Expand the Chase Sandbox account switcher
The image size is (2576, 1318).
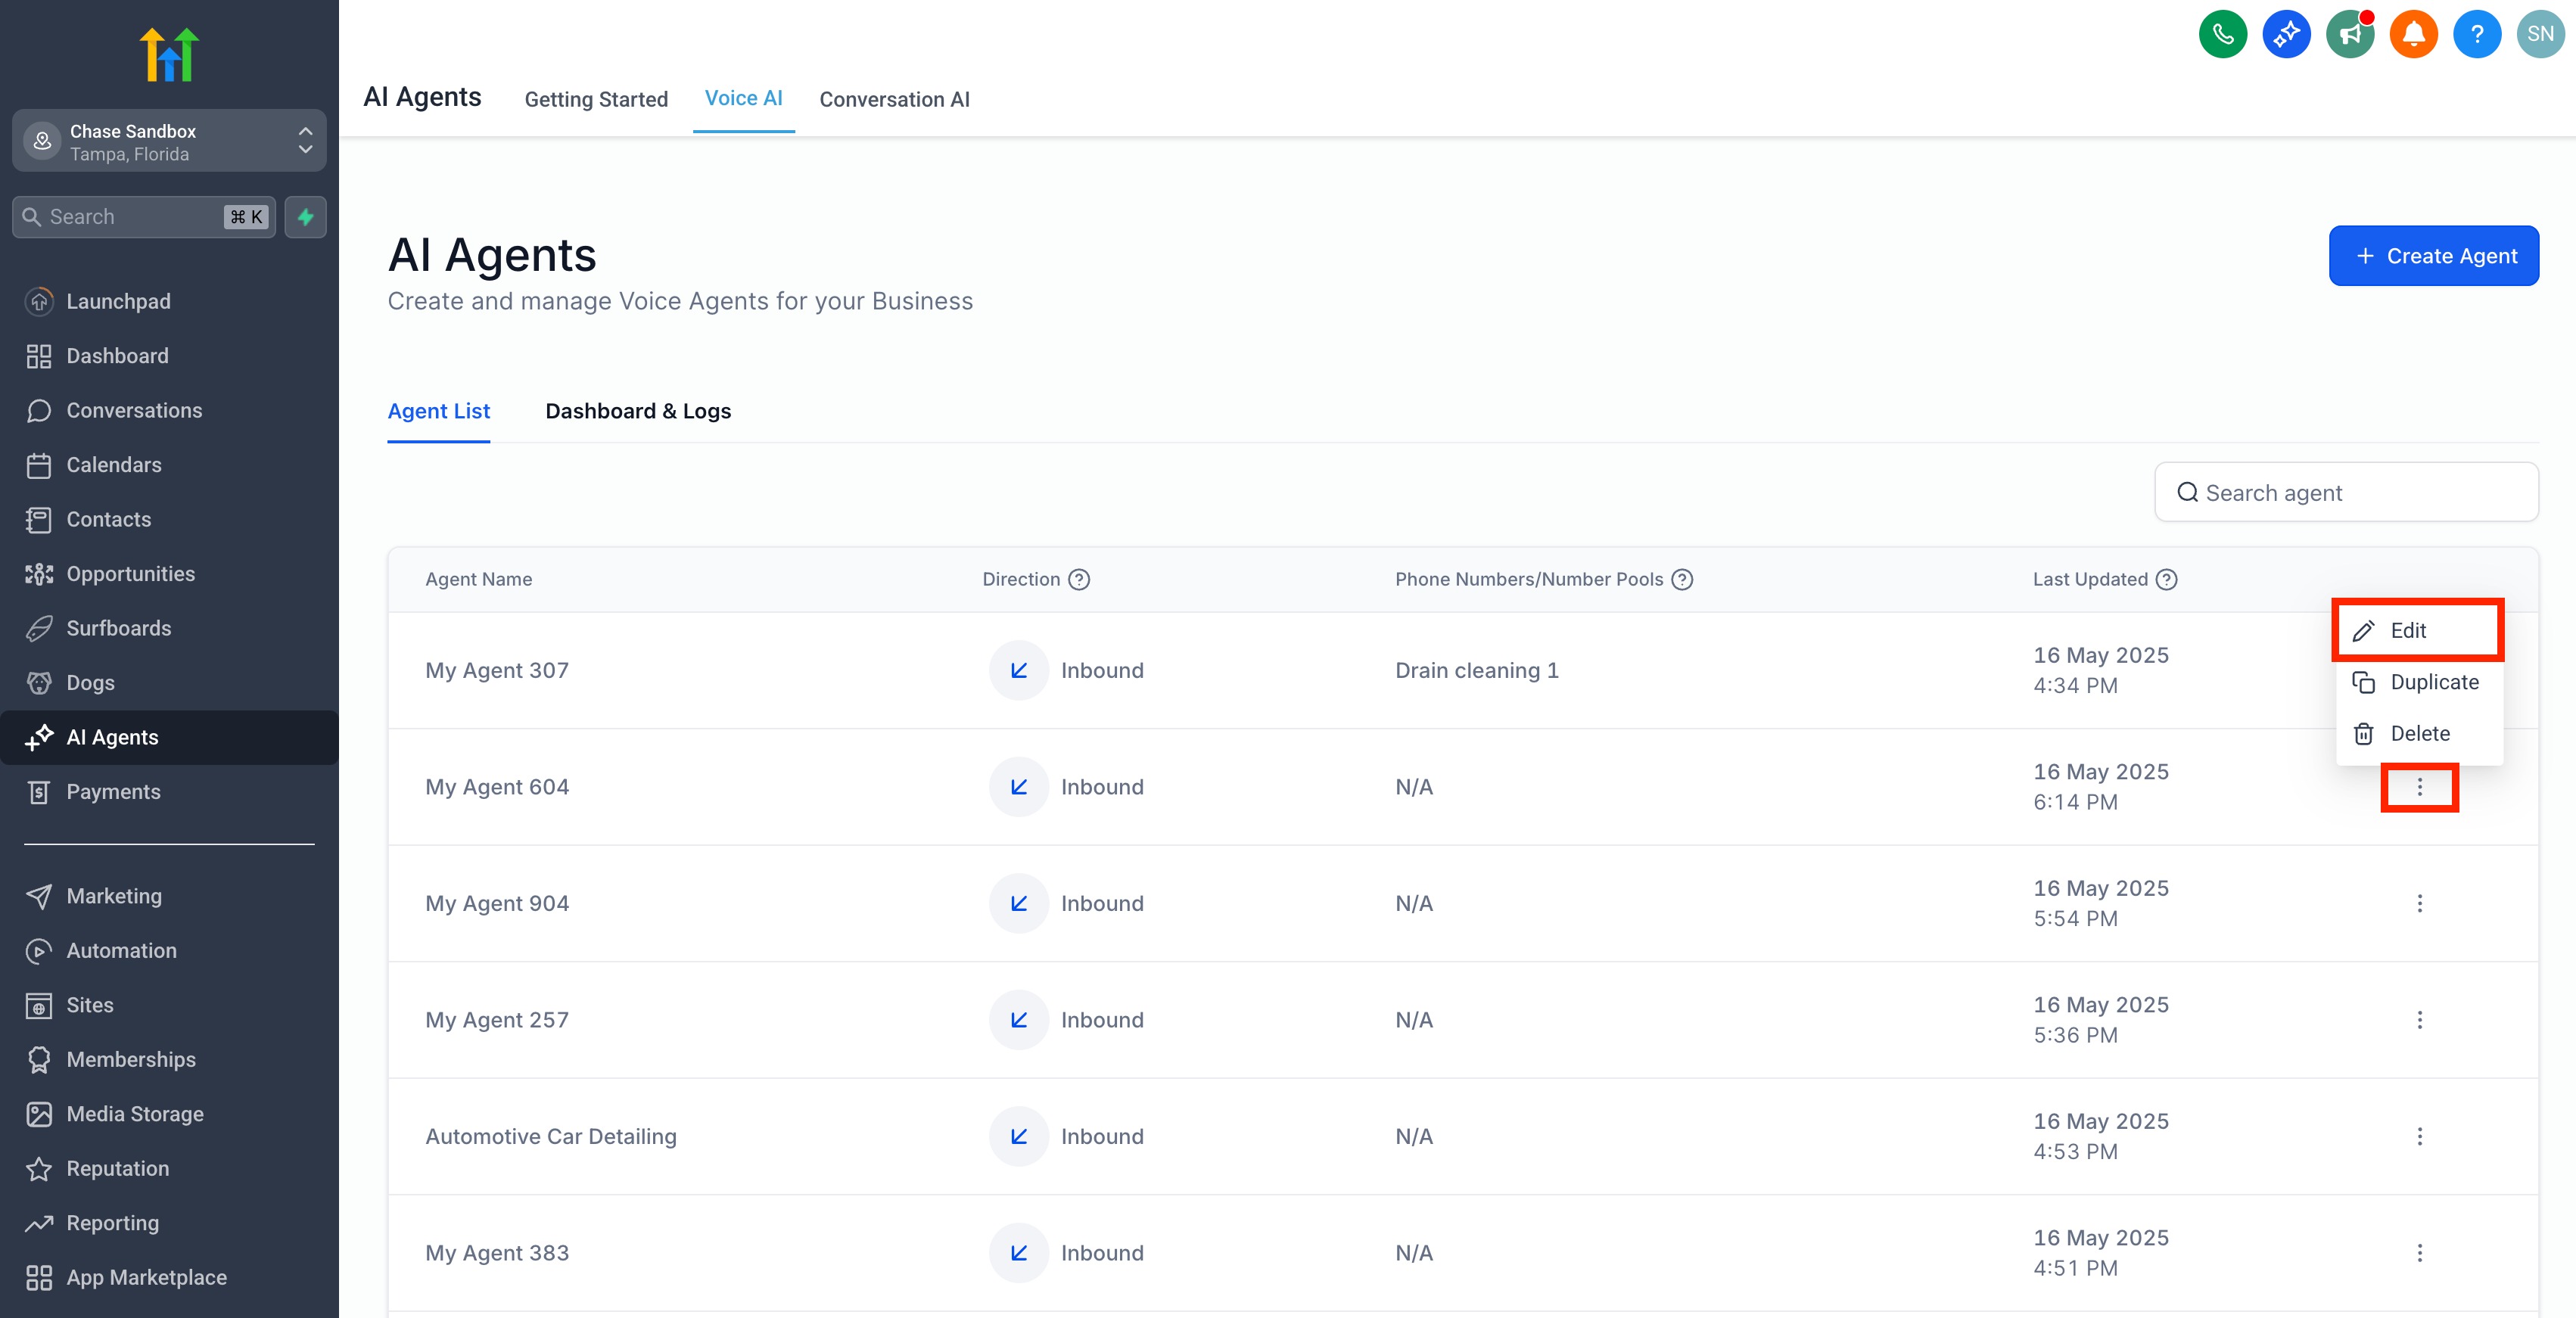[x=168, y=141]
